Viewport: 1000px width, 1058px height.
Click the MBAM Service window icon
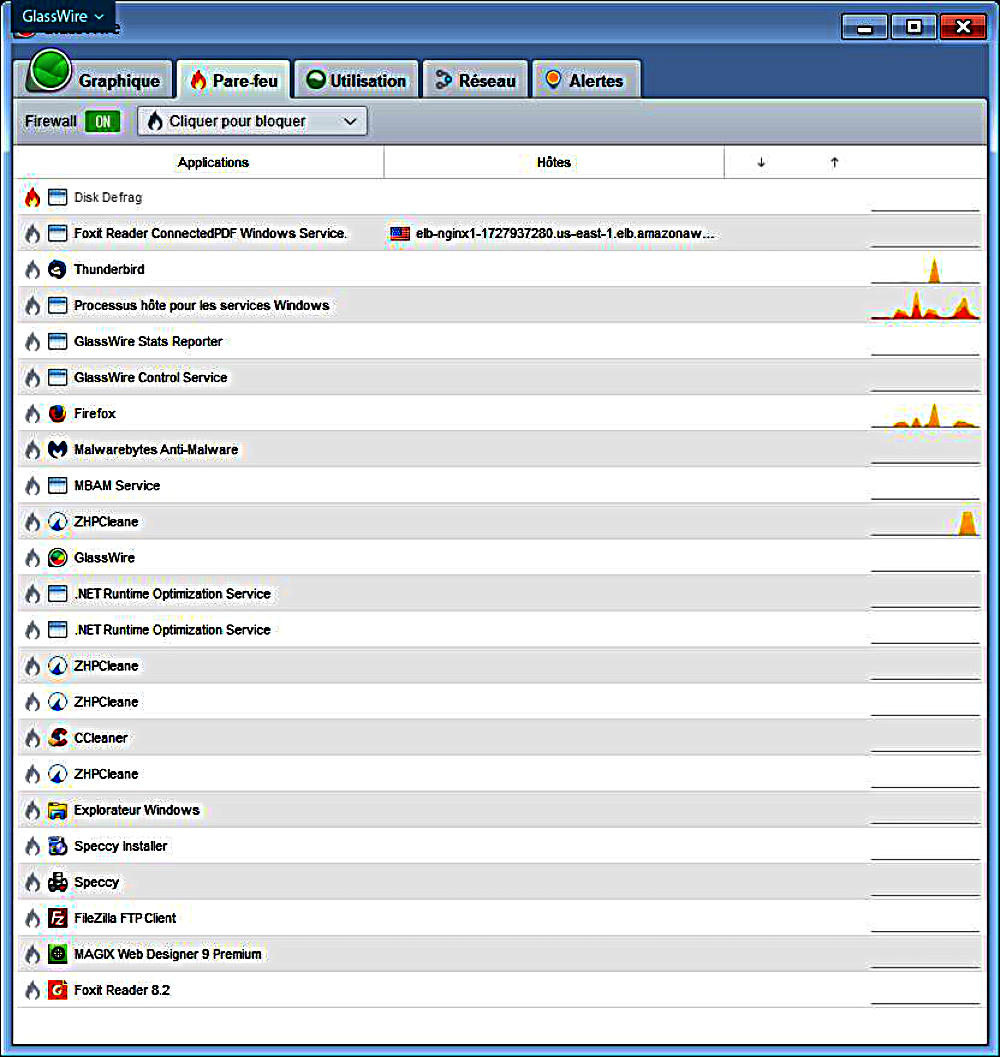click(58, 486)
